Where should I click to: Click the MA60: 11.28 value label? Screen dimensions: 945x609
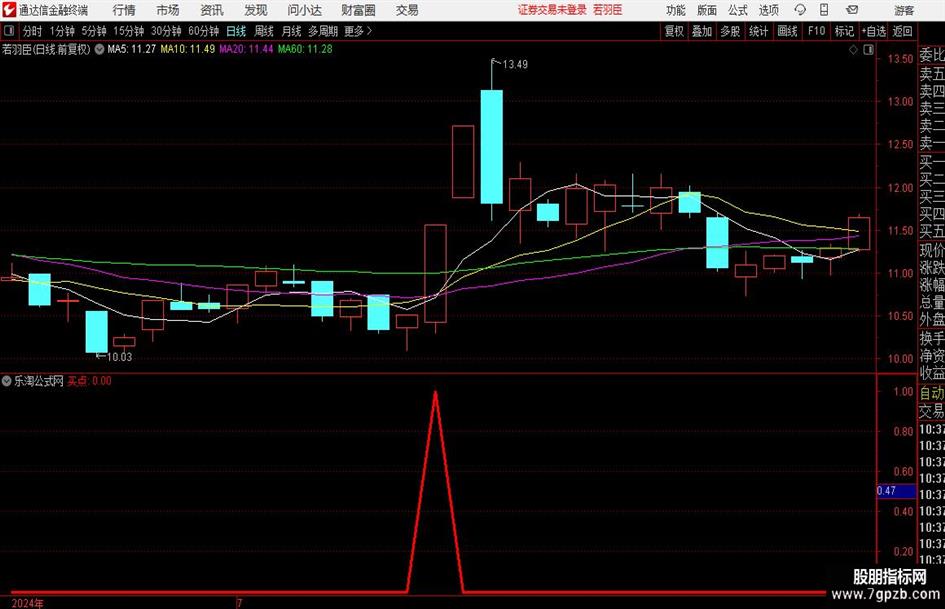(305, 49)
